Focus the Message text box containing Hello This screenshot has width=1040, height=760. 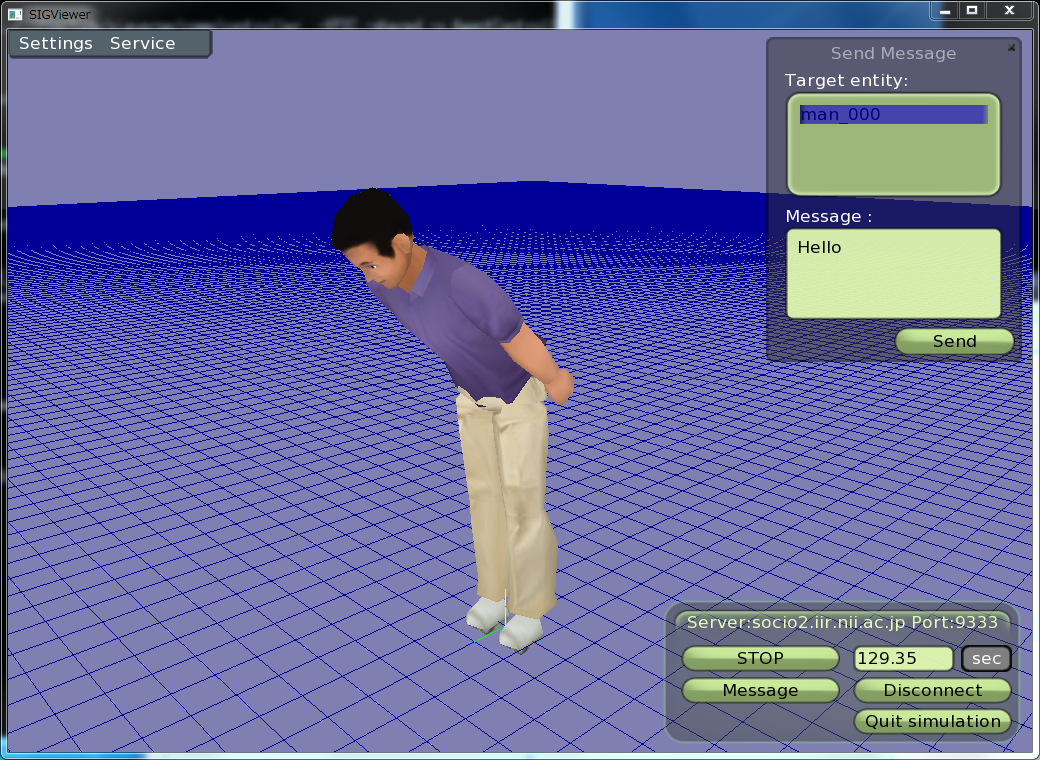893,274
